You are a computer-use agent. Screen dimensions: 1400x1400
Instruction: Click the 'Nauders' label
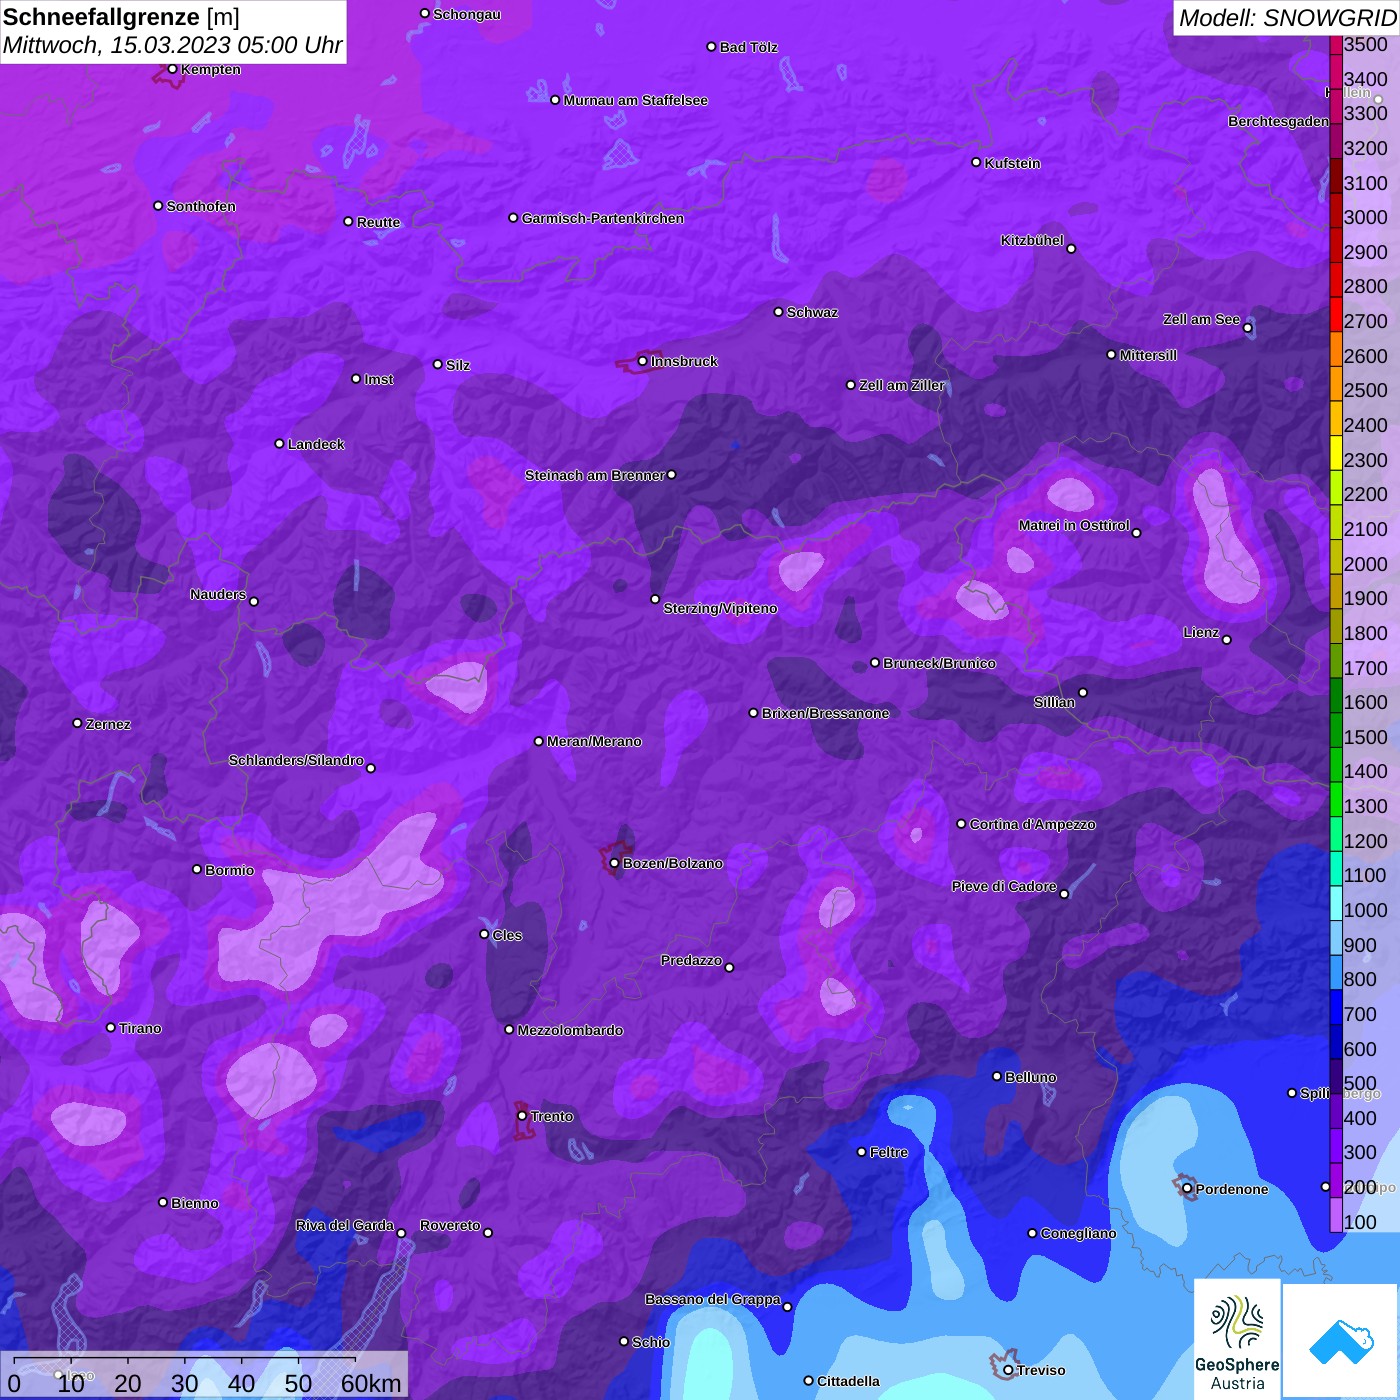click(x=218, y=594)
